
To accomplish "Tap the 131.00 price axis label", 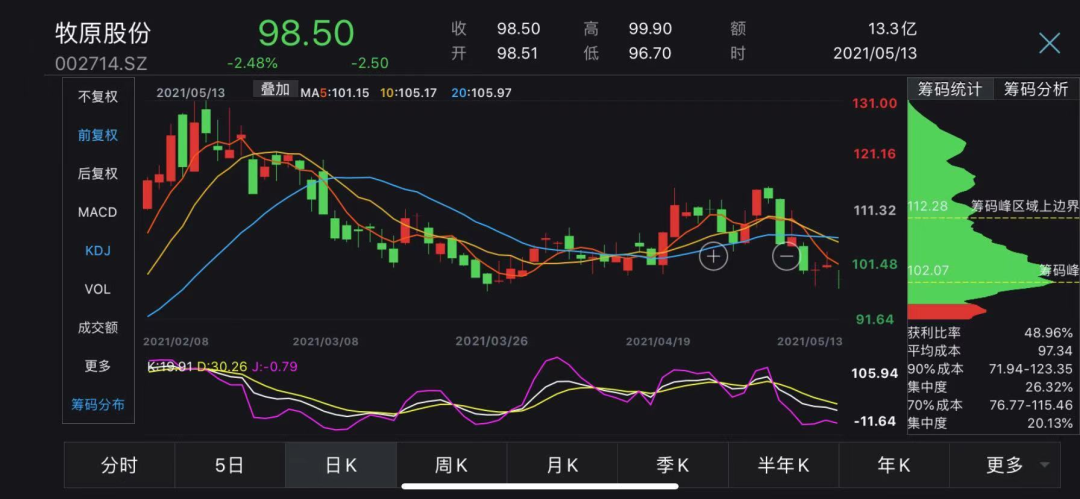I will [874, 103].
